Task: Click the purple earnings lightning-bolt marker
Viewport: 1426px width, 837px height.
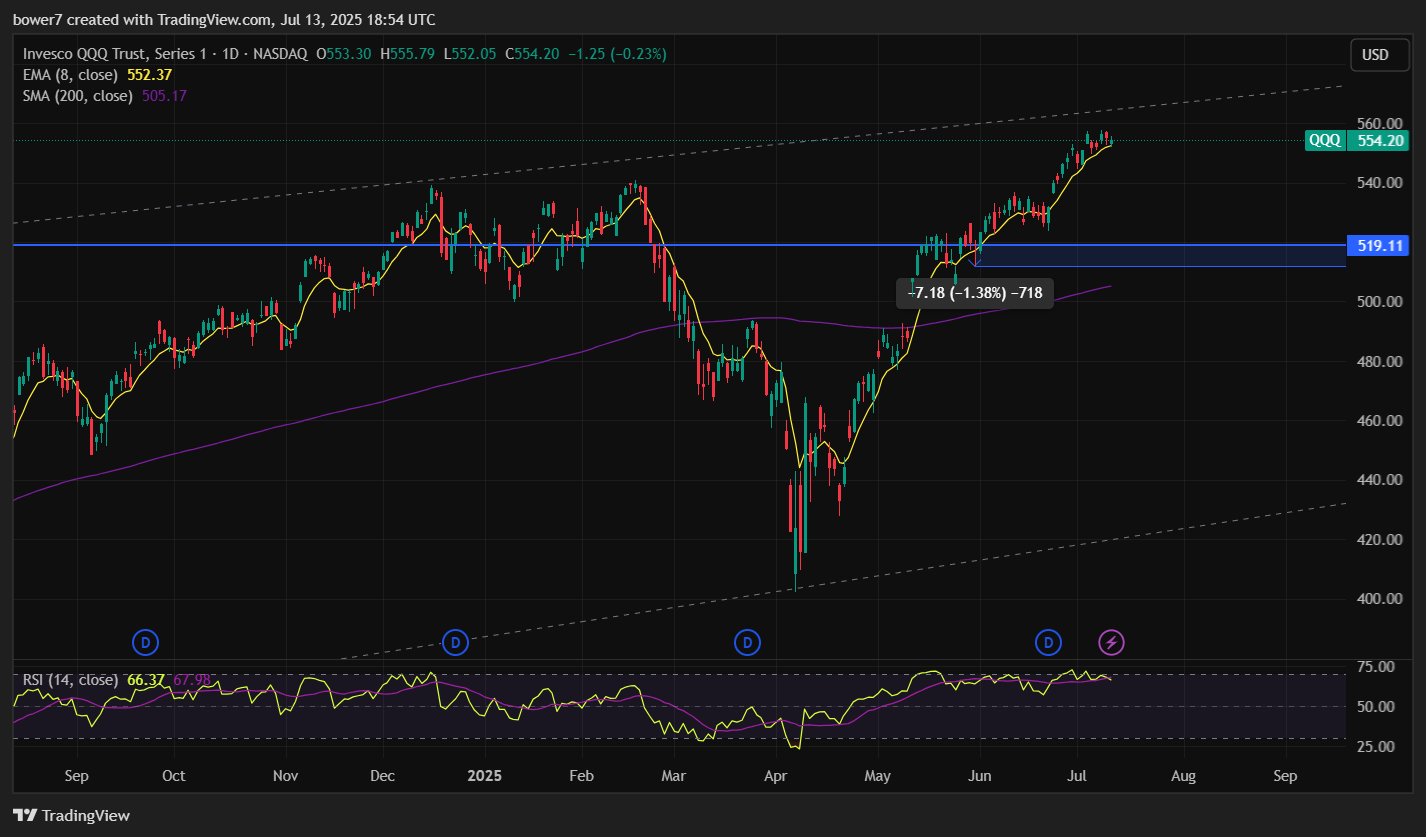Action: (x=1112, y=642)
